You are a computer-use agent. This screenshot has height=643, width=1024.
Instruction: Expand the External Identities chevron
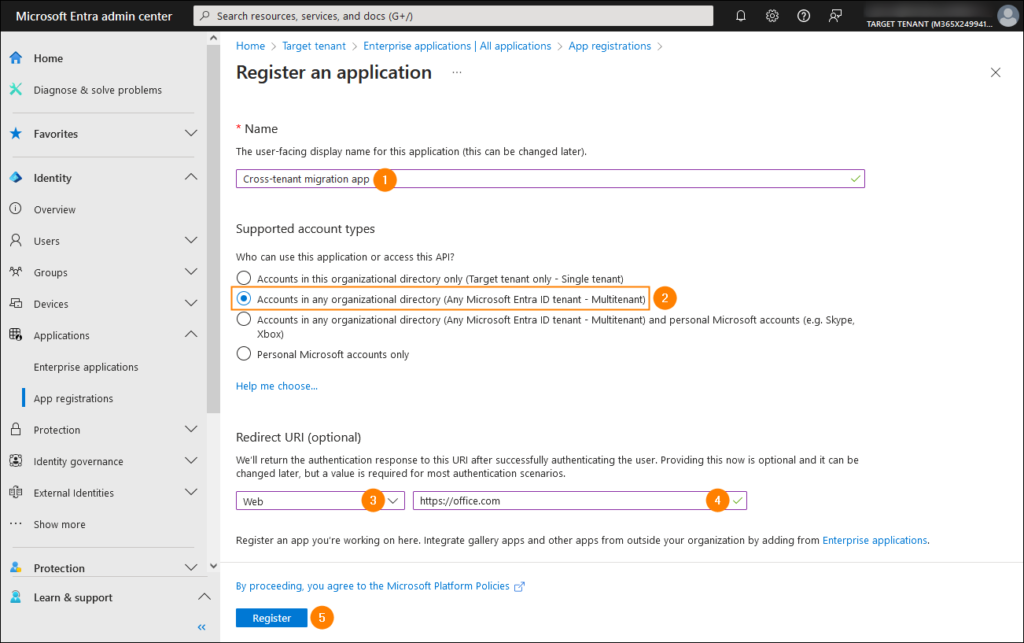click(191, 492)
